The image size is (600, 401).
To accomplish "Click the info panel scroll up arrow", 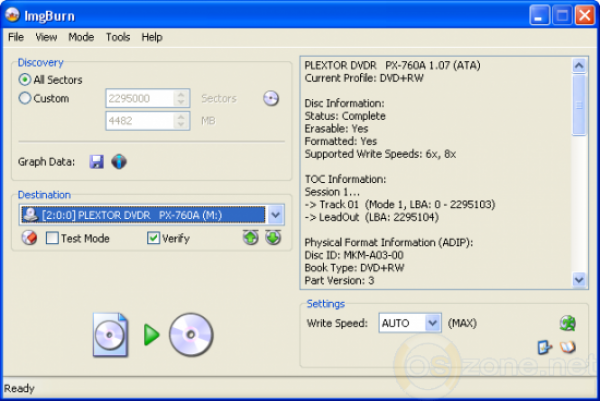I will click(579, 66).
